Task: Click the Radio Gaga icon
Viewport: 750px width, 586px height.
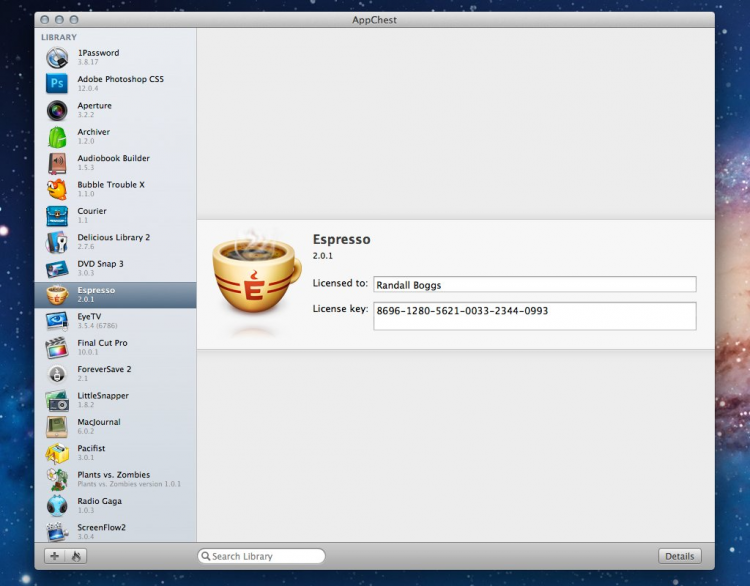Action: coord(57,506)
